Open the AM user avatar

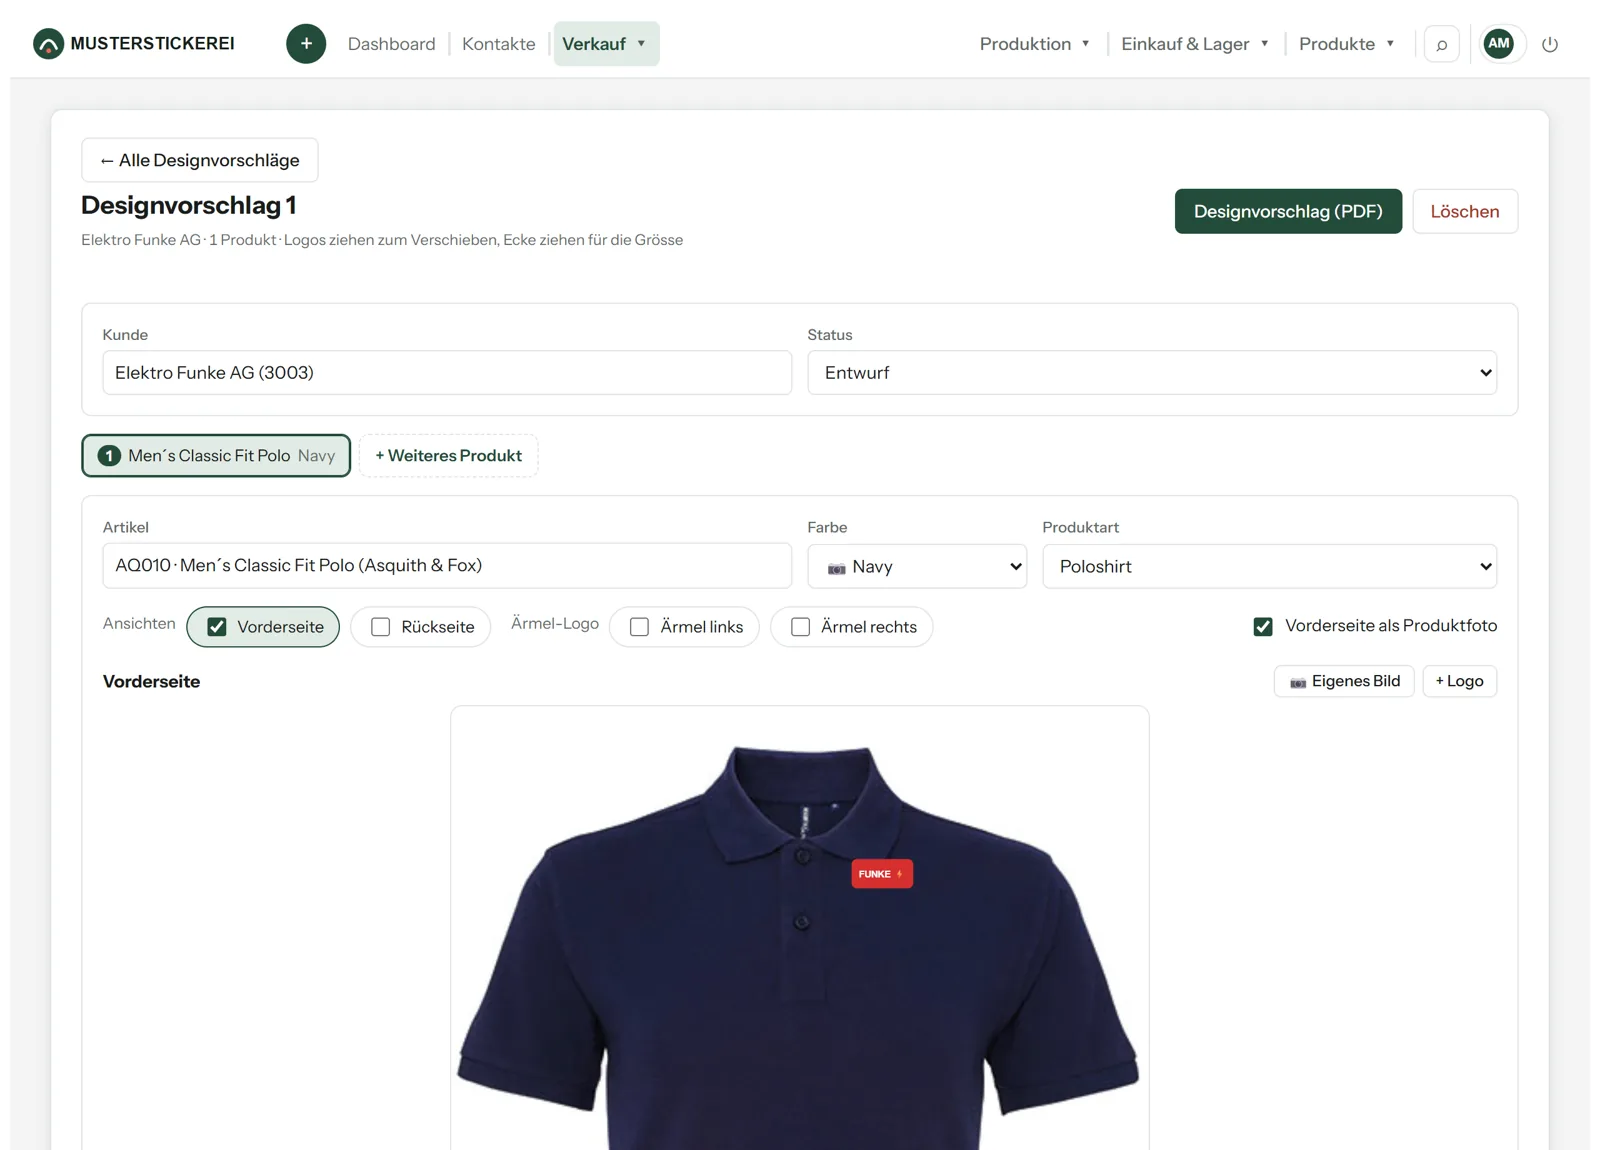[1498, 43]
